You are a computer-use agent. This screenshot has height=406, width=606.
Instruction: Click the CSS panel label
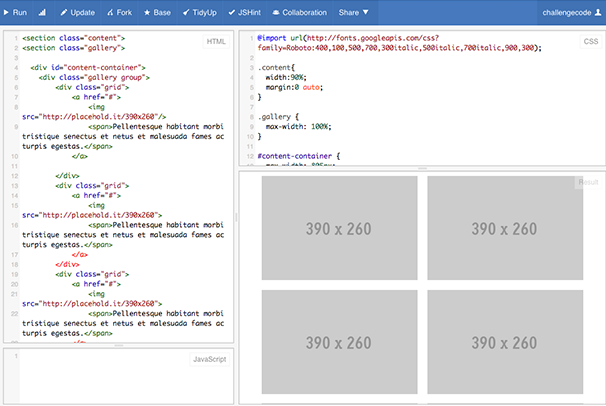tap(590, 41)
